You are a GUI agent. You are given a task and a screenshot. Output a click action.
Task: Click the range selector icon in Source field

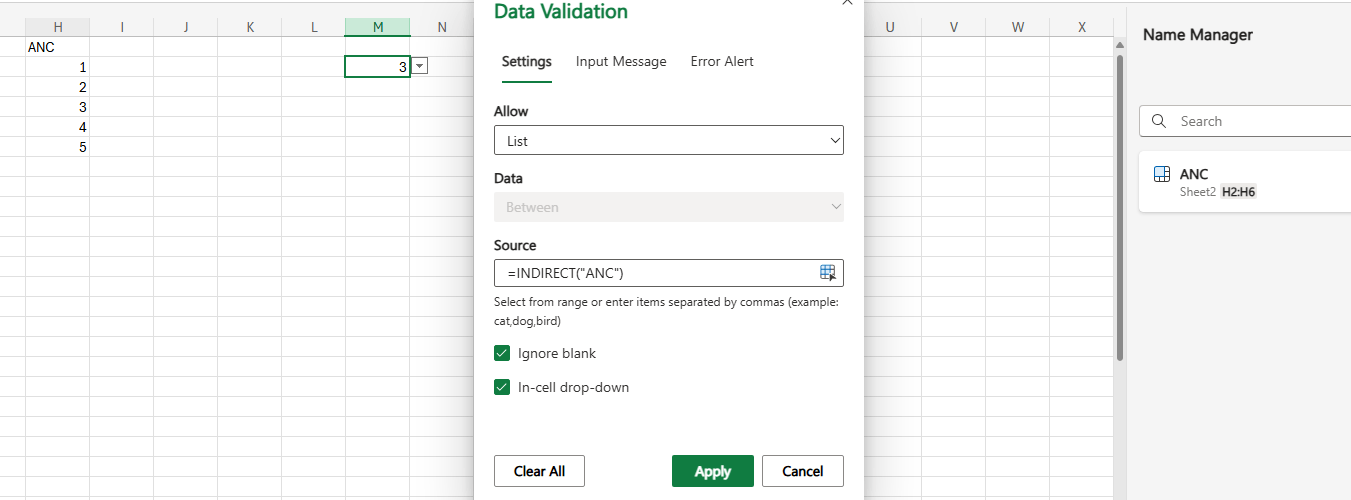coord(827,273)
